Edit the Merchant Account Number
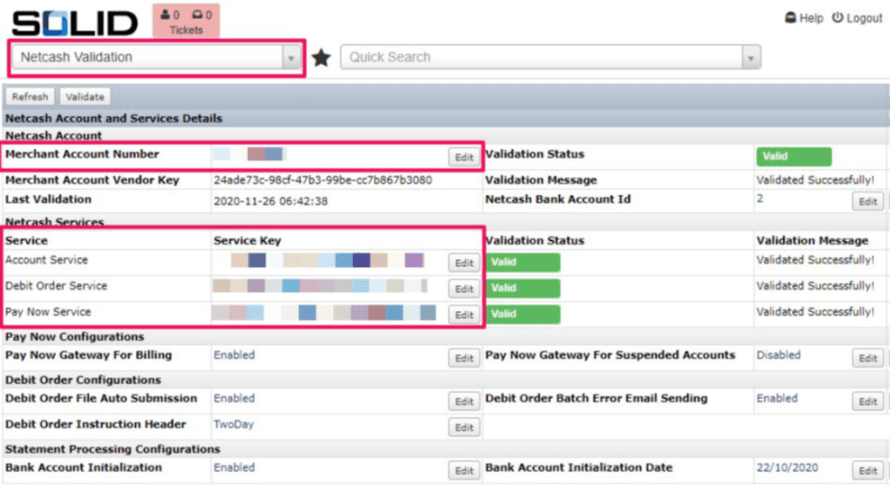 point(464,157)
